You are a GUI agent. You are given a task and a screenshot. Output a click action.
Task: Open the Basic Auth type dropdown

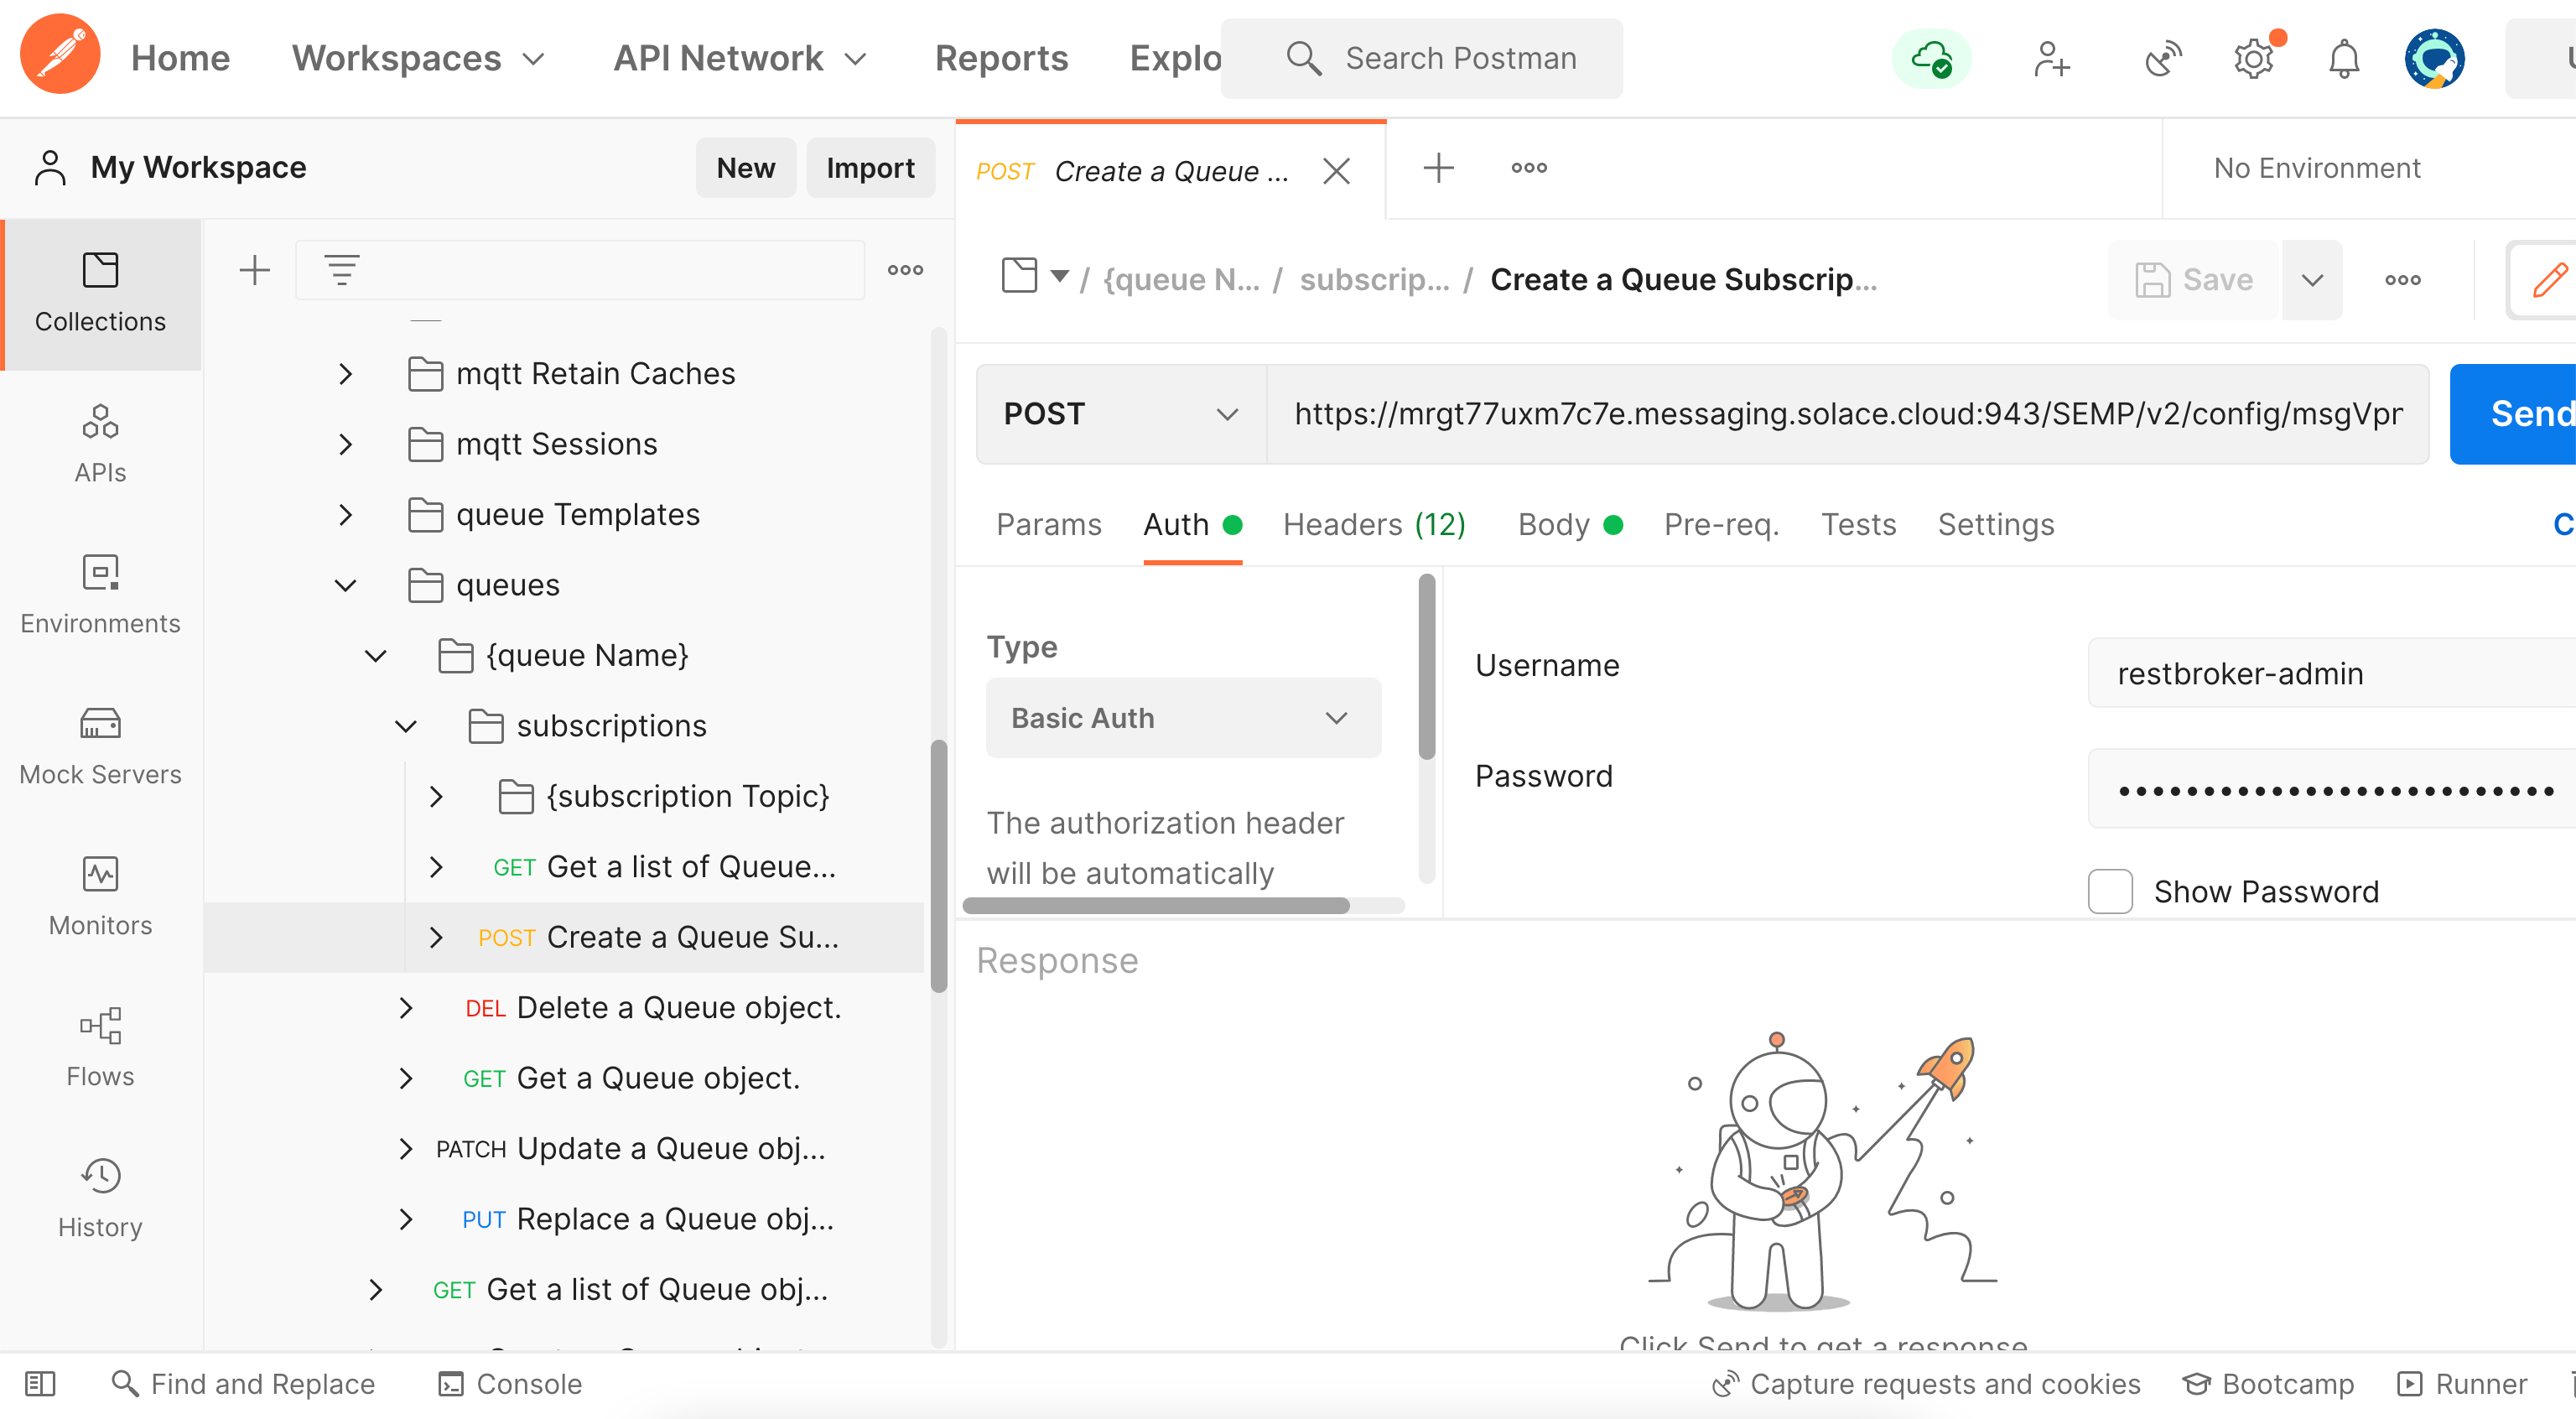click(x=1182, y=718)
